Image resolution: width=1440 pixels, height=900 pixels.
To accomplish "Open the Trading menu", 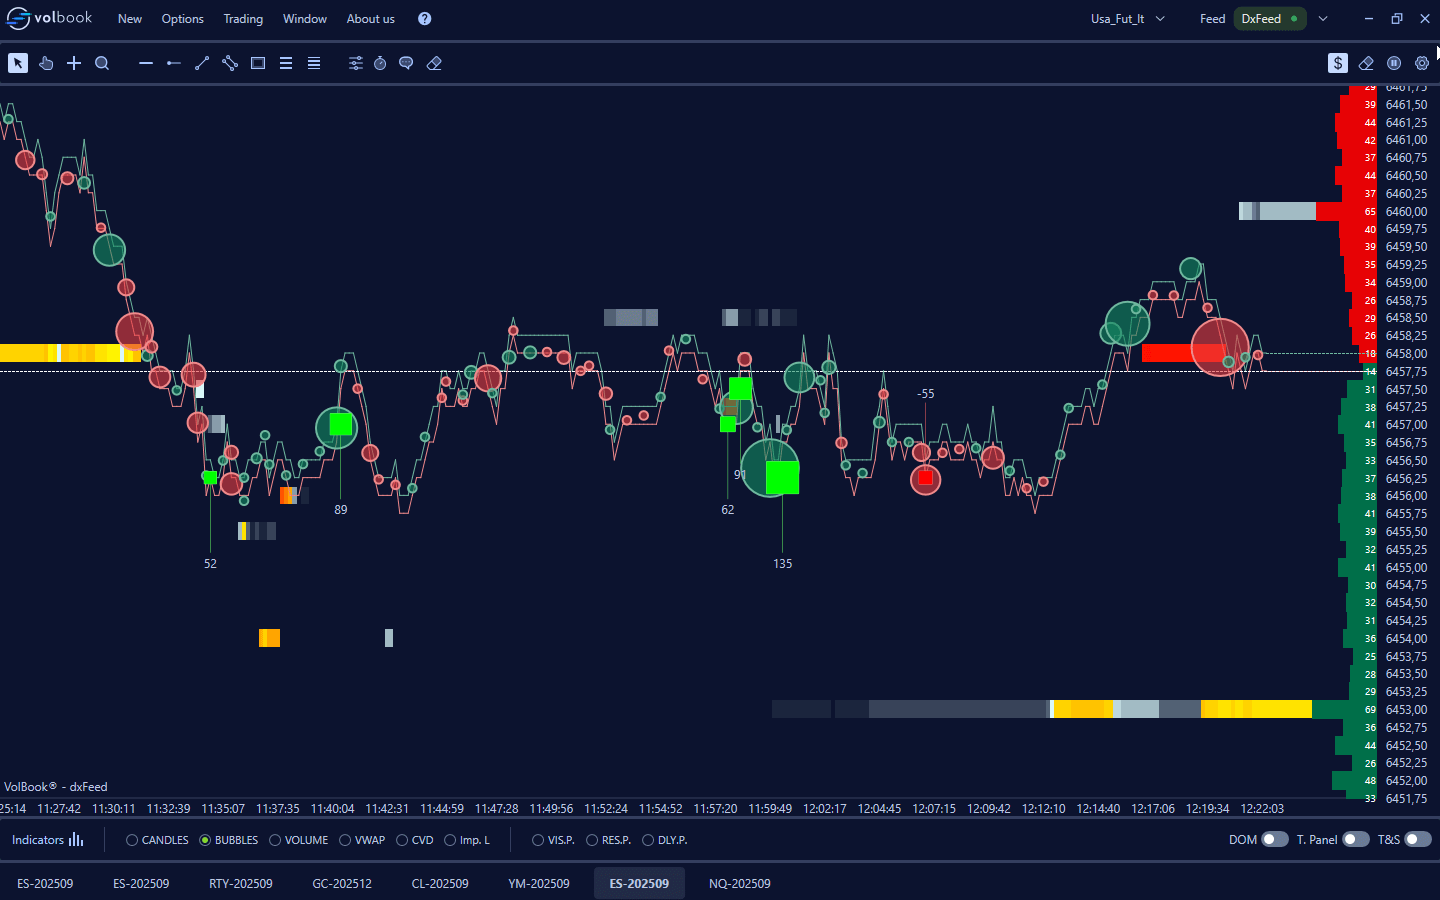I will click(x=243, y=19).
